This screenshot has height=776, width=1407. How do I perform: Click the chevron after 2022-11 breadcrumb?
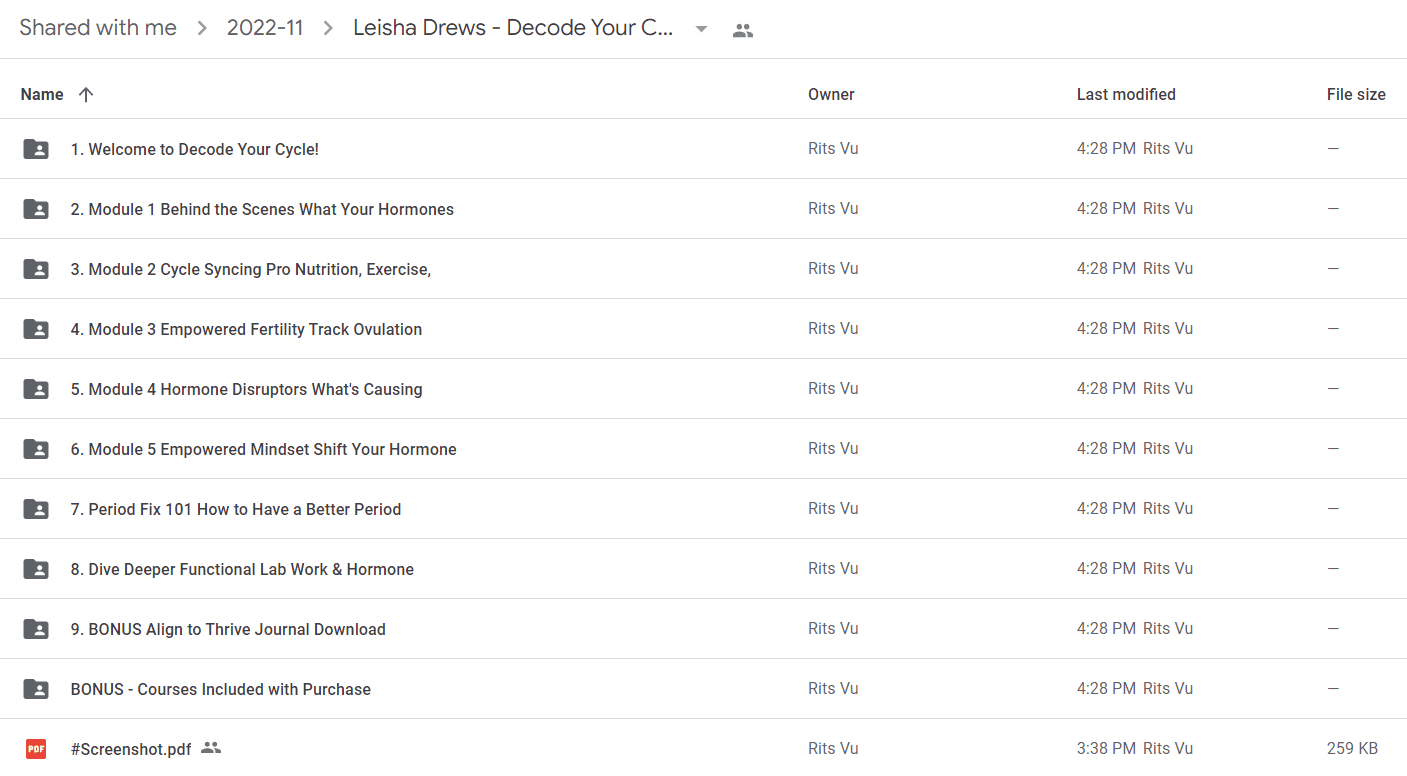coord(328,28)
